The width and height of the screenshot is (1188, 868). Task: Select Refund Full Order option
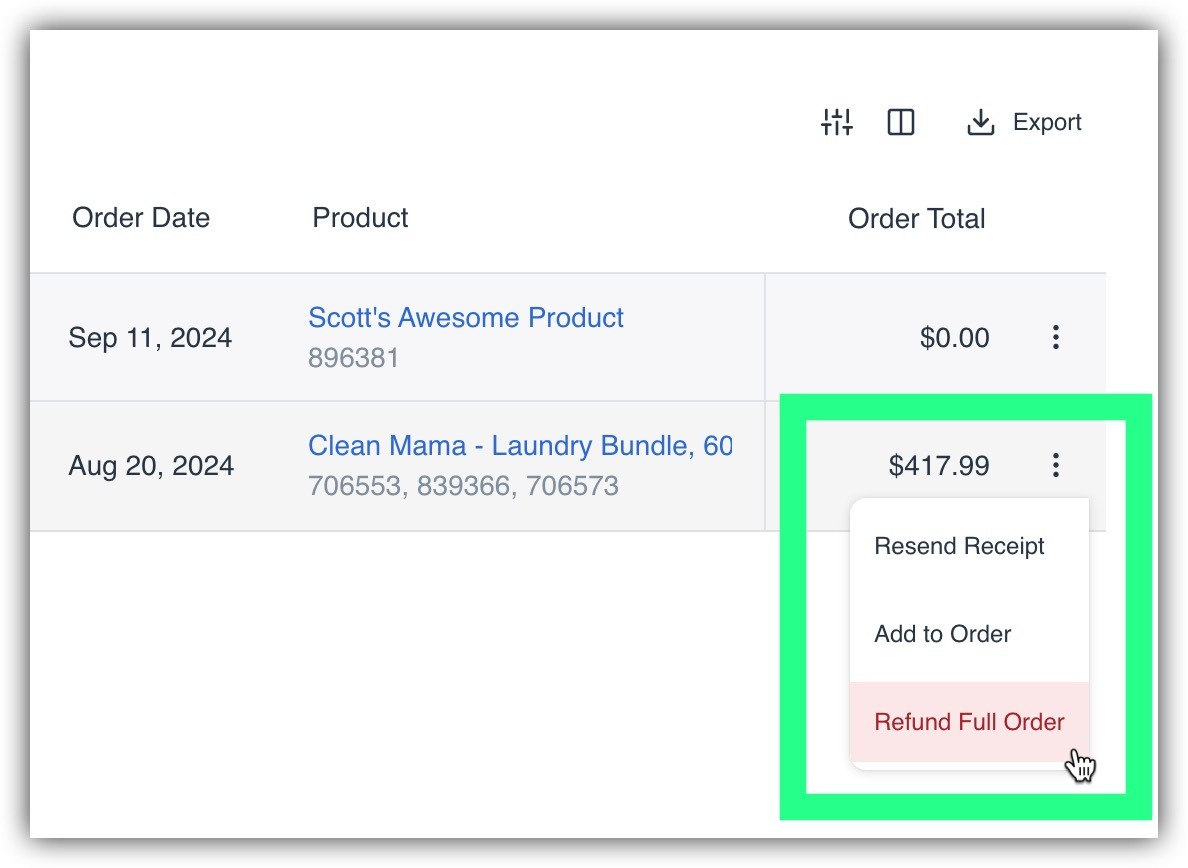968,722
